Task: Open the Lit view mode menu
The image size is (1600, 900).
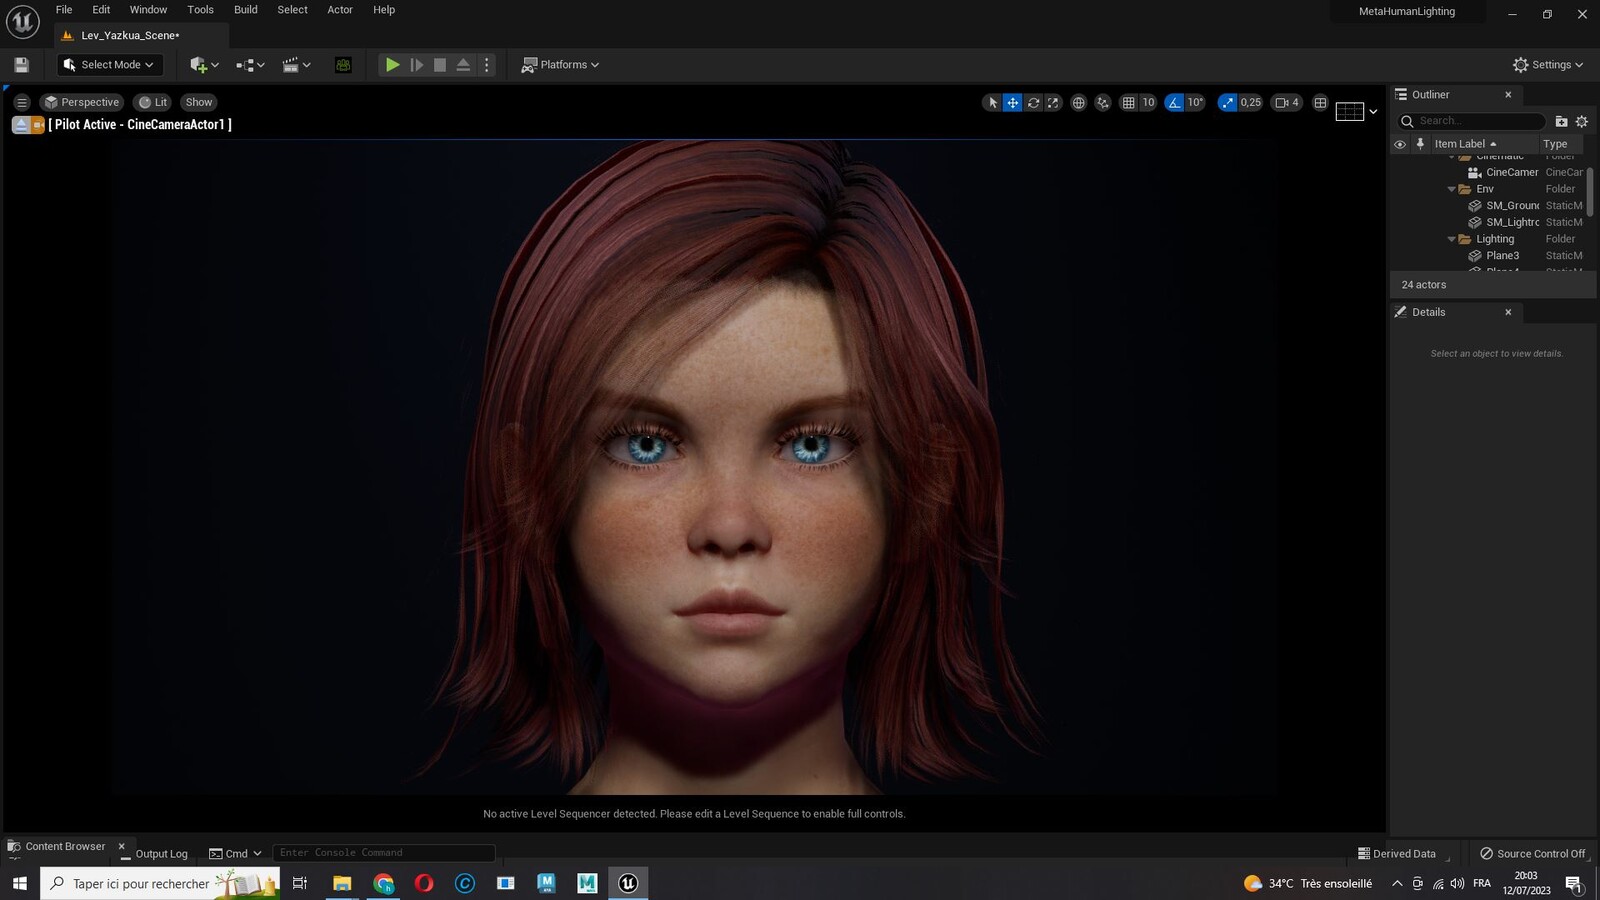Action: pyautogui.click(x=153, y=102)
